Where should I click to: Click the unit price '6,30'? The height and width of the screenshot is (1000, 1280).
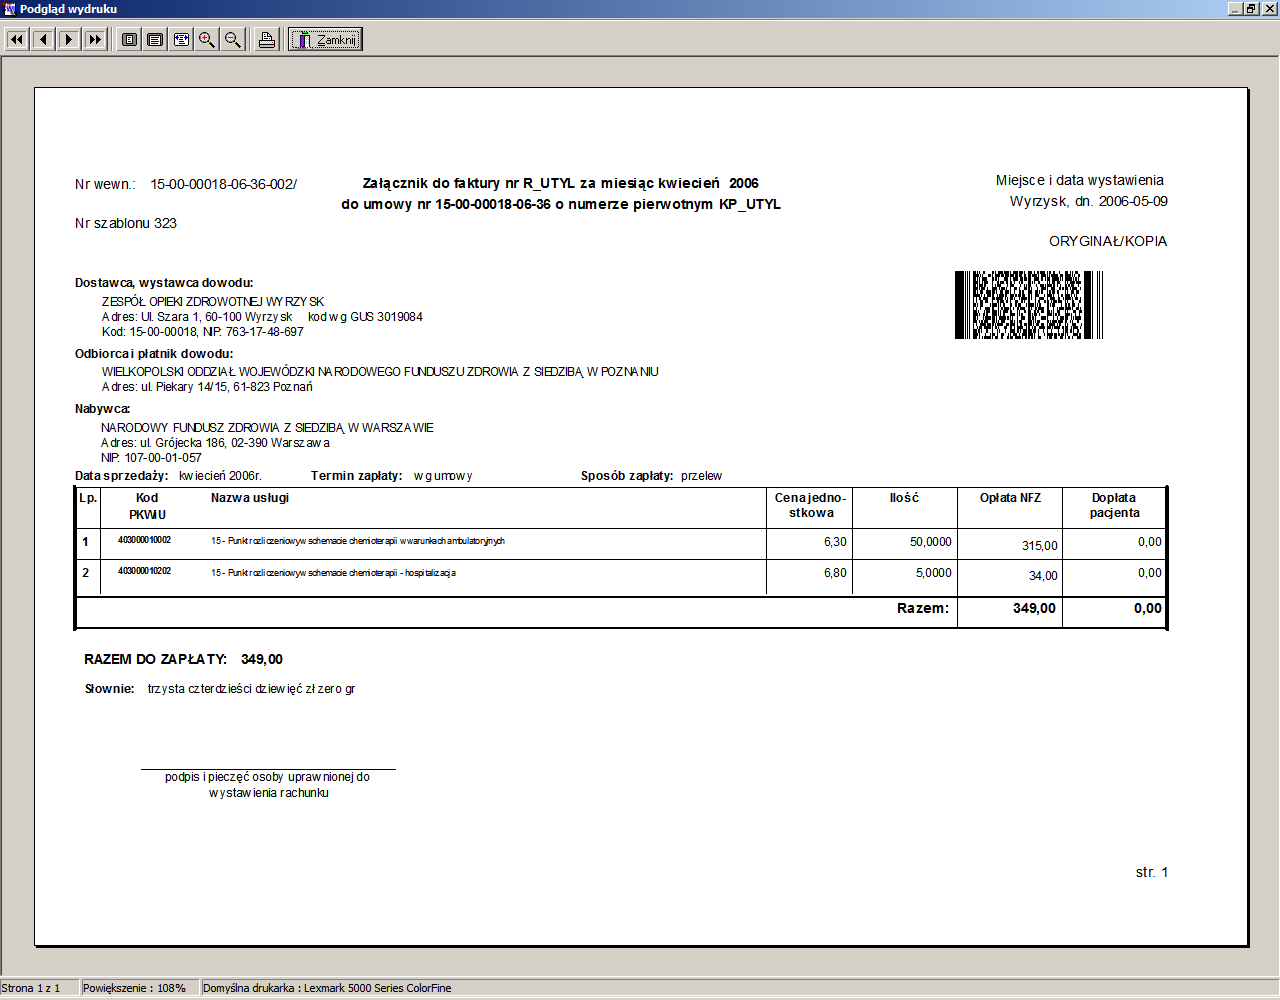coord(835,541)
